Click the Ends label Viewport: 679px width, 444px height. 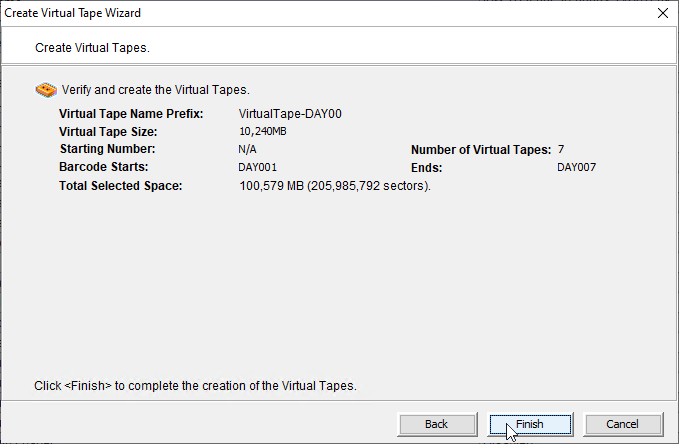(427, 168)
